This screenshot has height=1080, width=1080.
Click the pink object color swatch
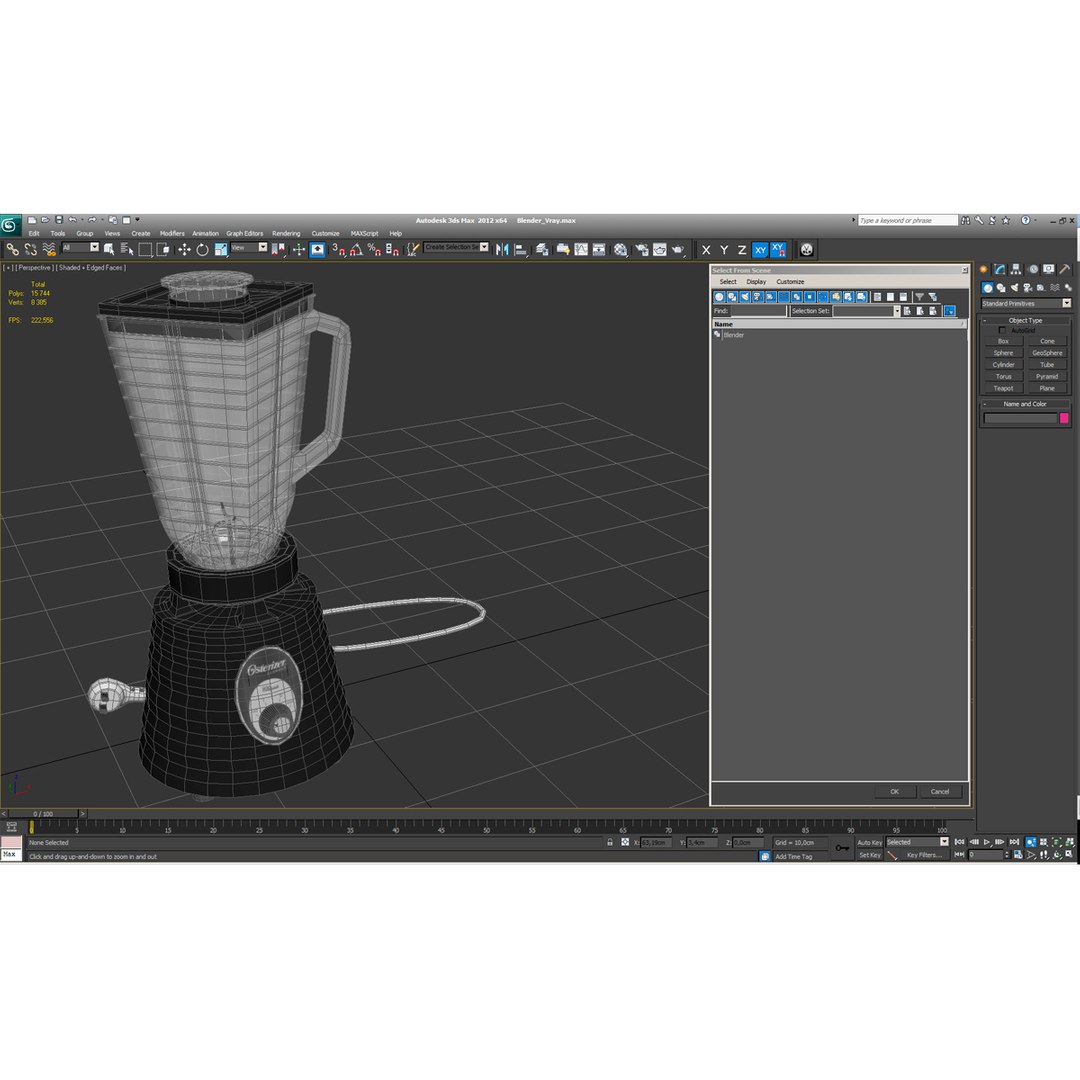(1064, 418)
